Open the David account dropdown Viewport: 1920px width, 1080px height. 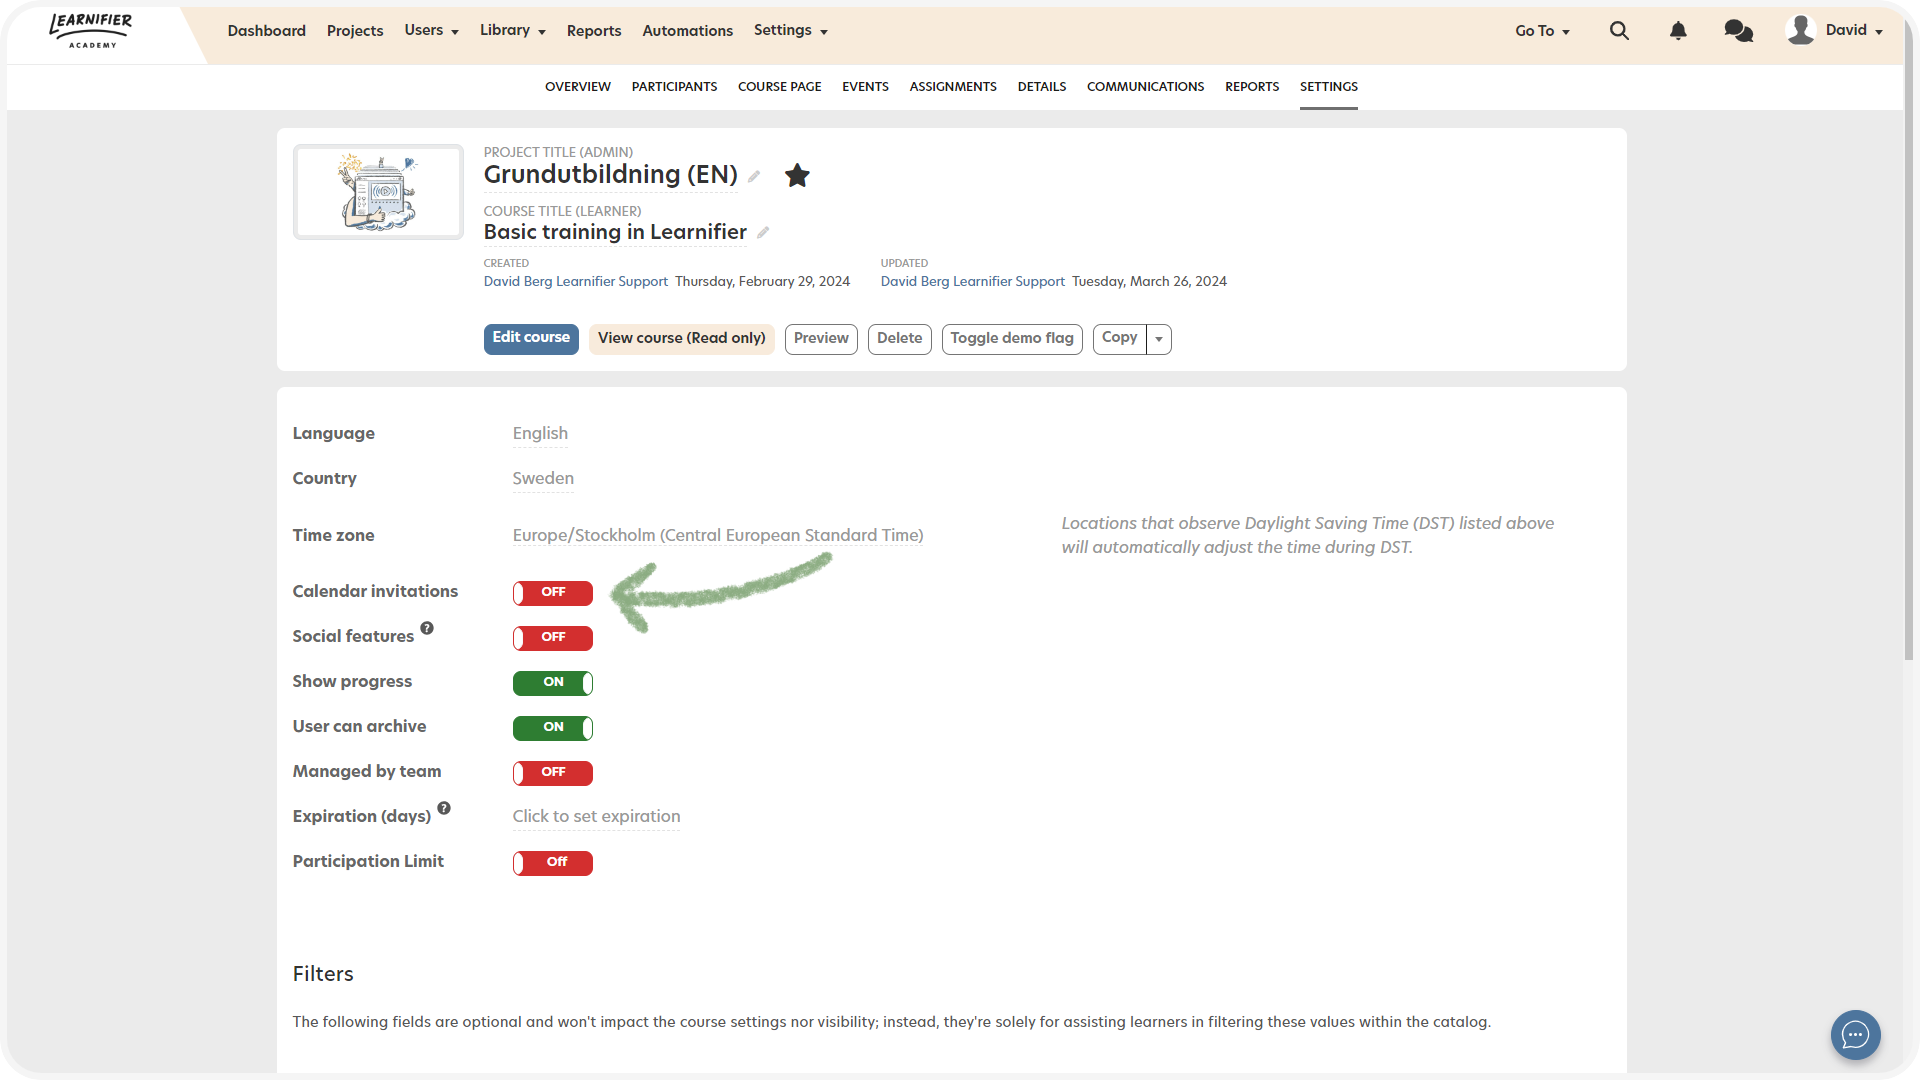(1855, 31)
